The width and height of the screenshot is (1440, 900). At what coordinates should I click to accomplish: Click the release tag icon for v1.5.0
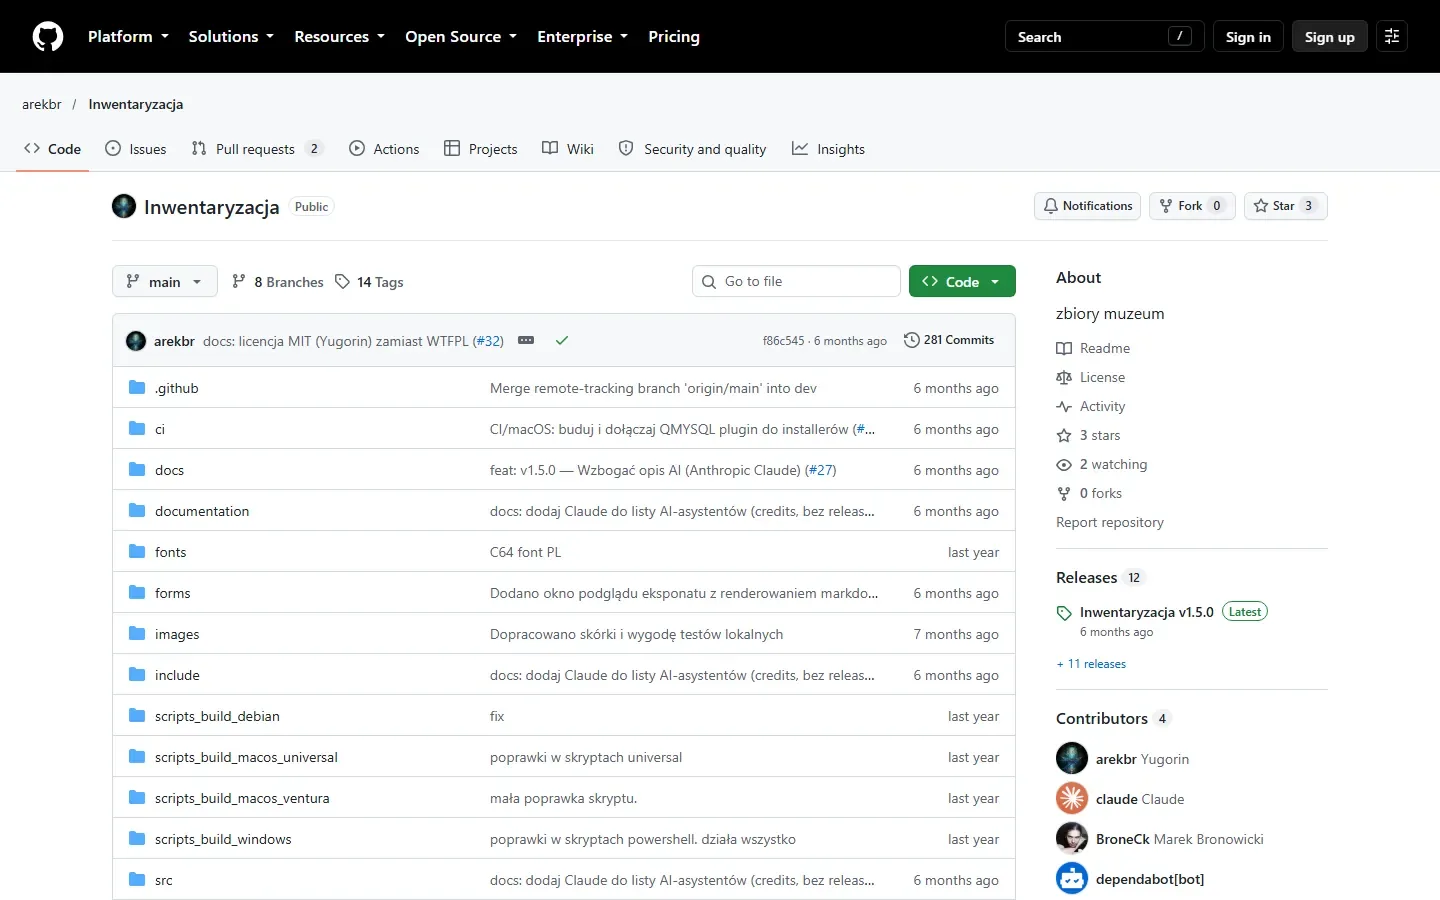tap(1064, 613)
